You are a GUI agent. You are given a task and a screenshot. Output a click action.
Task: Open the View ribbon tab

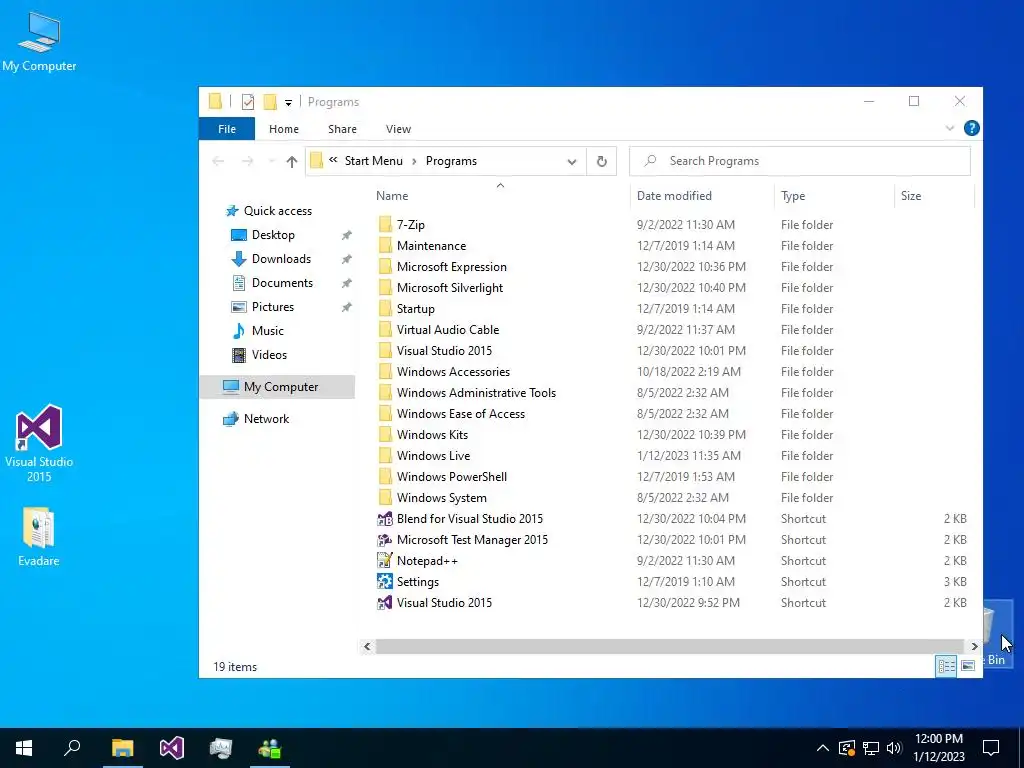398,129
